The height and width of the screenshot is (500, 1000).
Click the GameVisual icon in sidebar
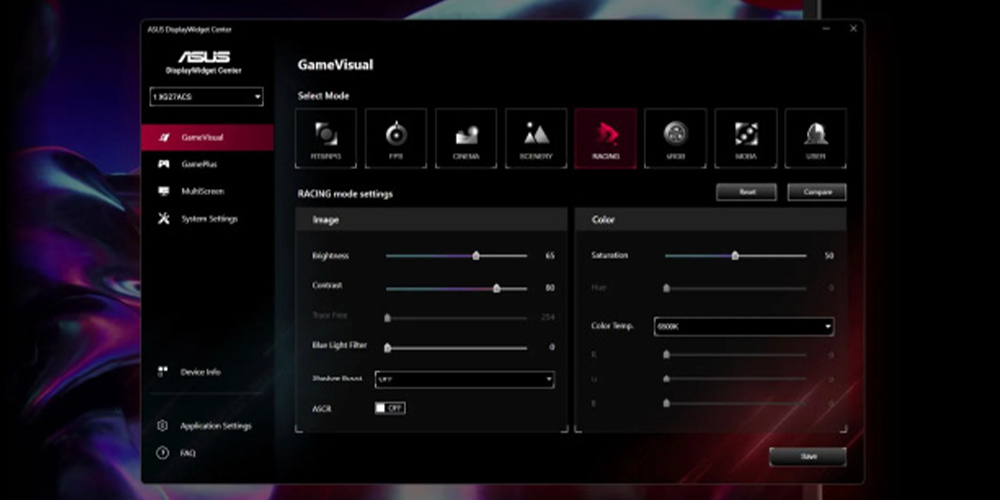click(x=163, y=137)
